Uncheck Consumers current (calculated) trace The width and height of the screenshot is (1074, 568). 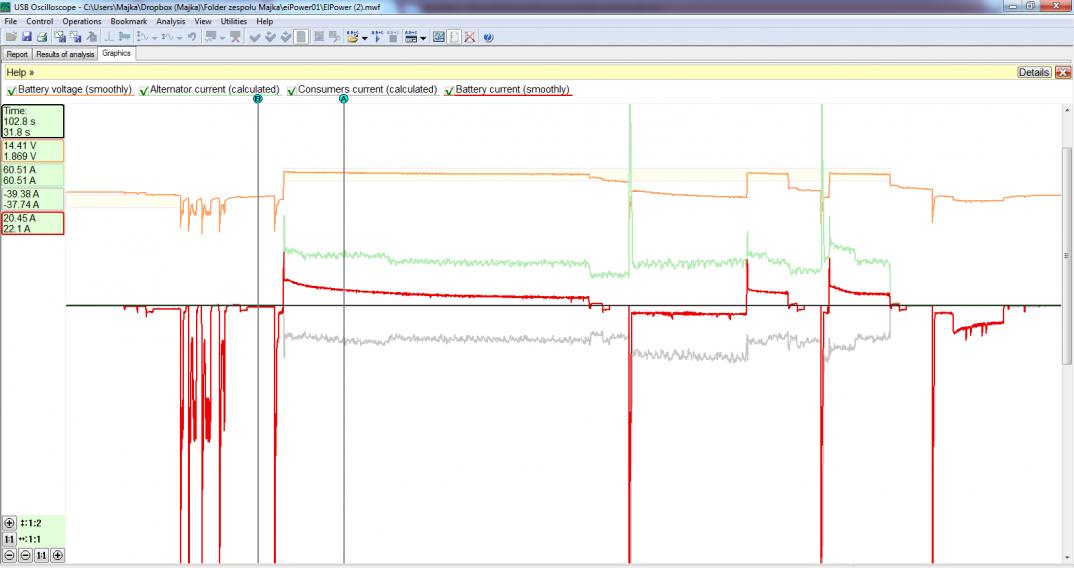point(292,90)
